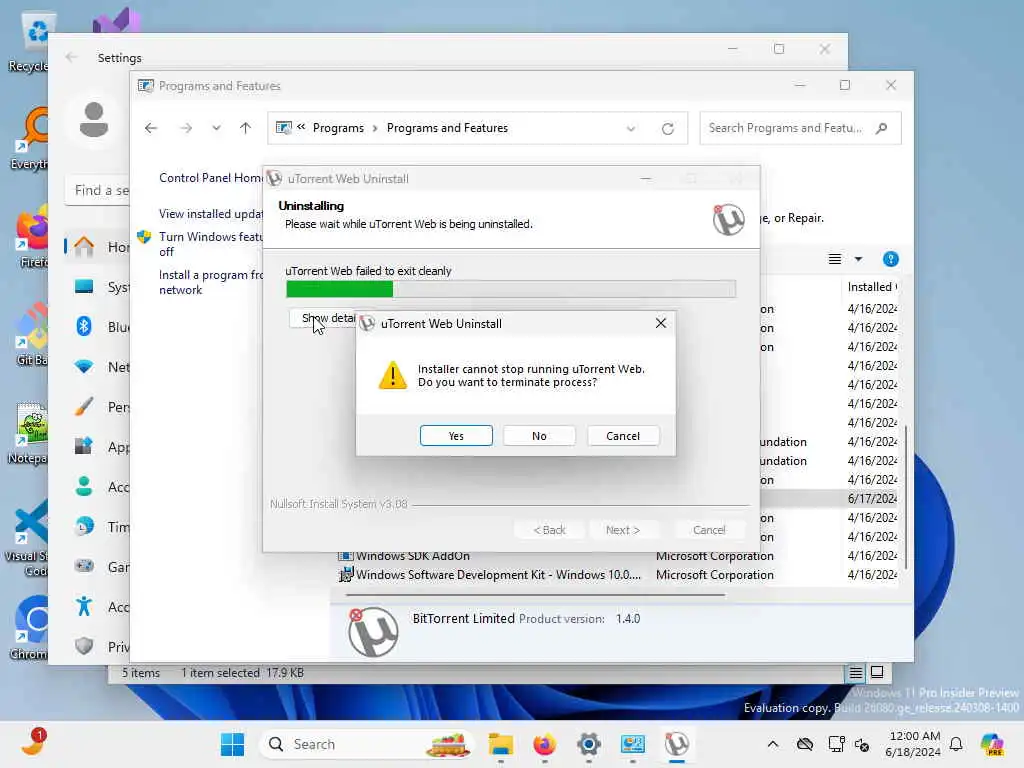The image size is (1024, 768).
Task: Open Privacy in Settings sidebar
Action: tap(98, 647)
